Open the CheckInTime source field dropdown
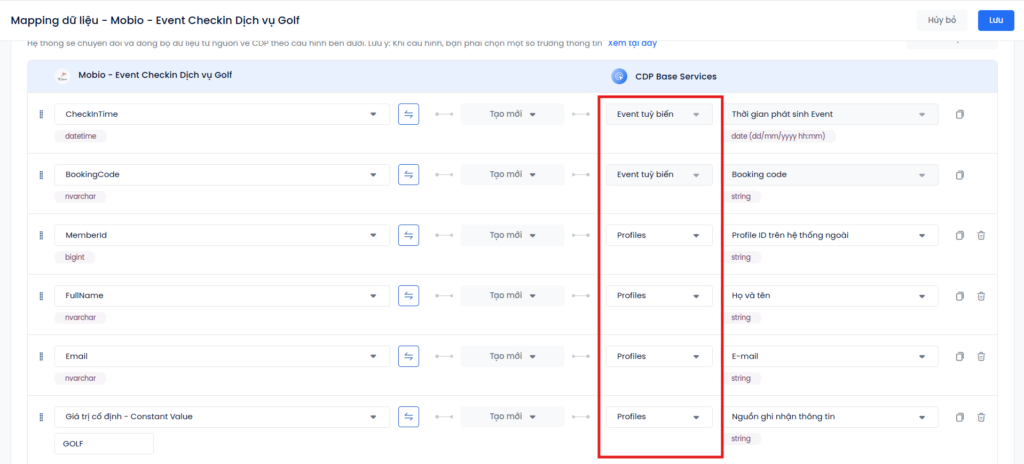Screen dimensions: 1024x464 point(222,115)
